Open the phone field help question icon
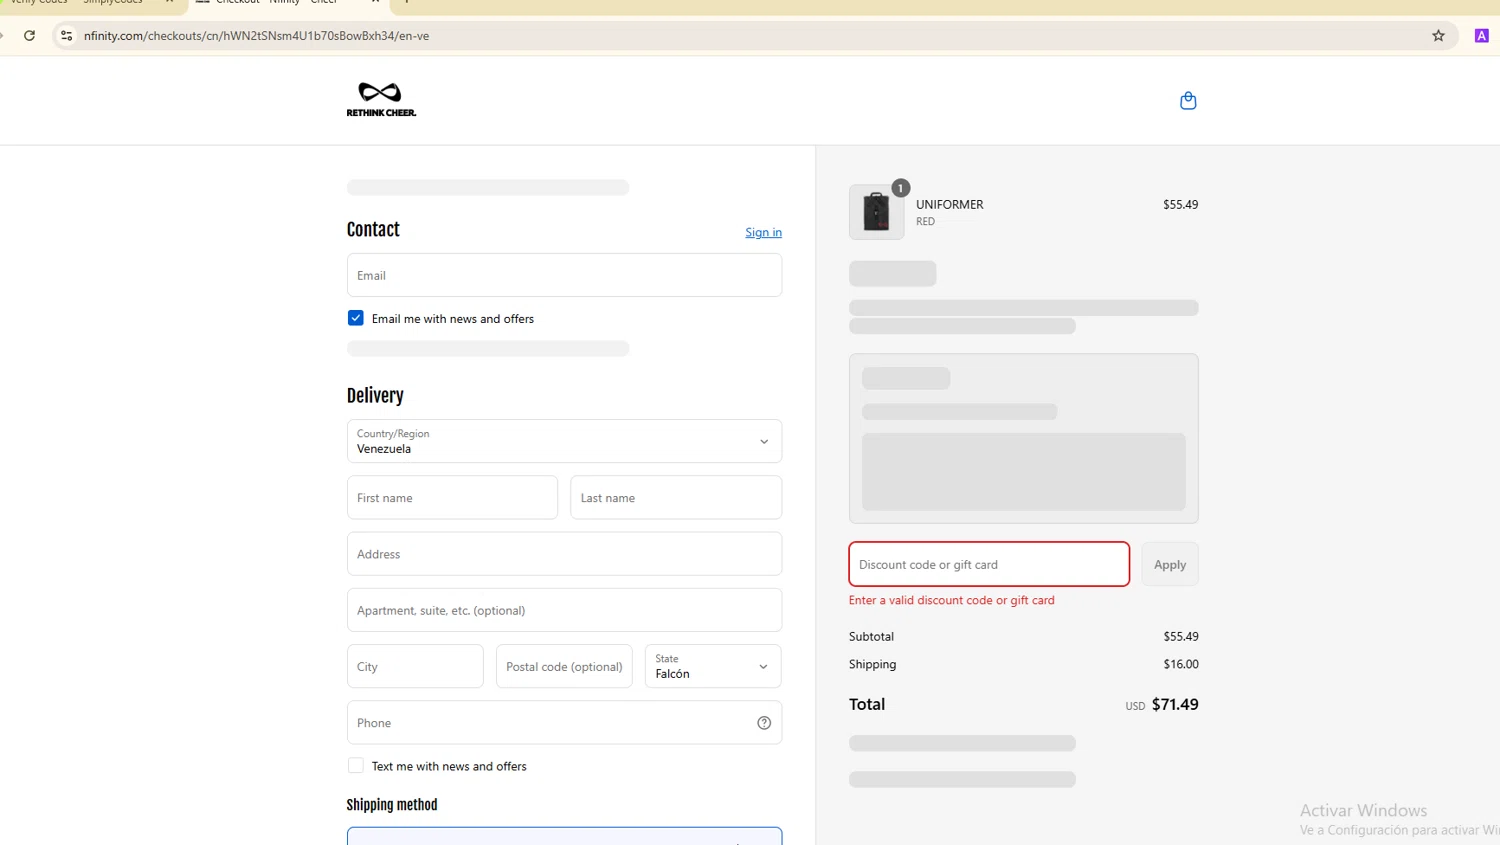The width and height of the screenshot is (1500, 845). tap(764, 723)
